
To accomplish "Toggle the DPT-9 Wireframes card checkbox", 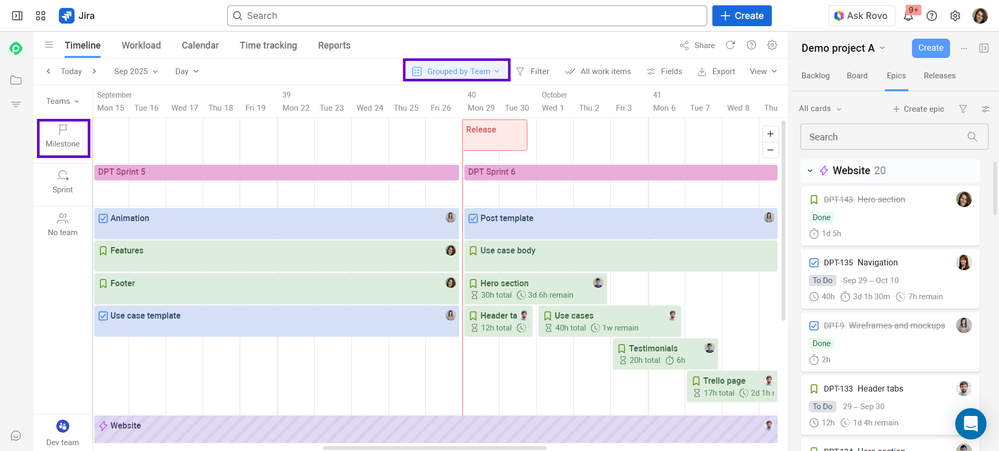I will pos(814,326).
